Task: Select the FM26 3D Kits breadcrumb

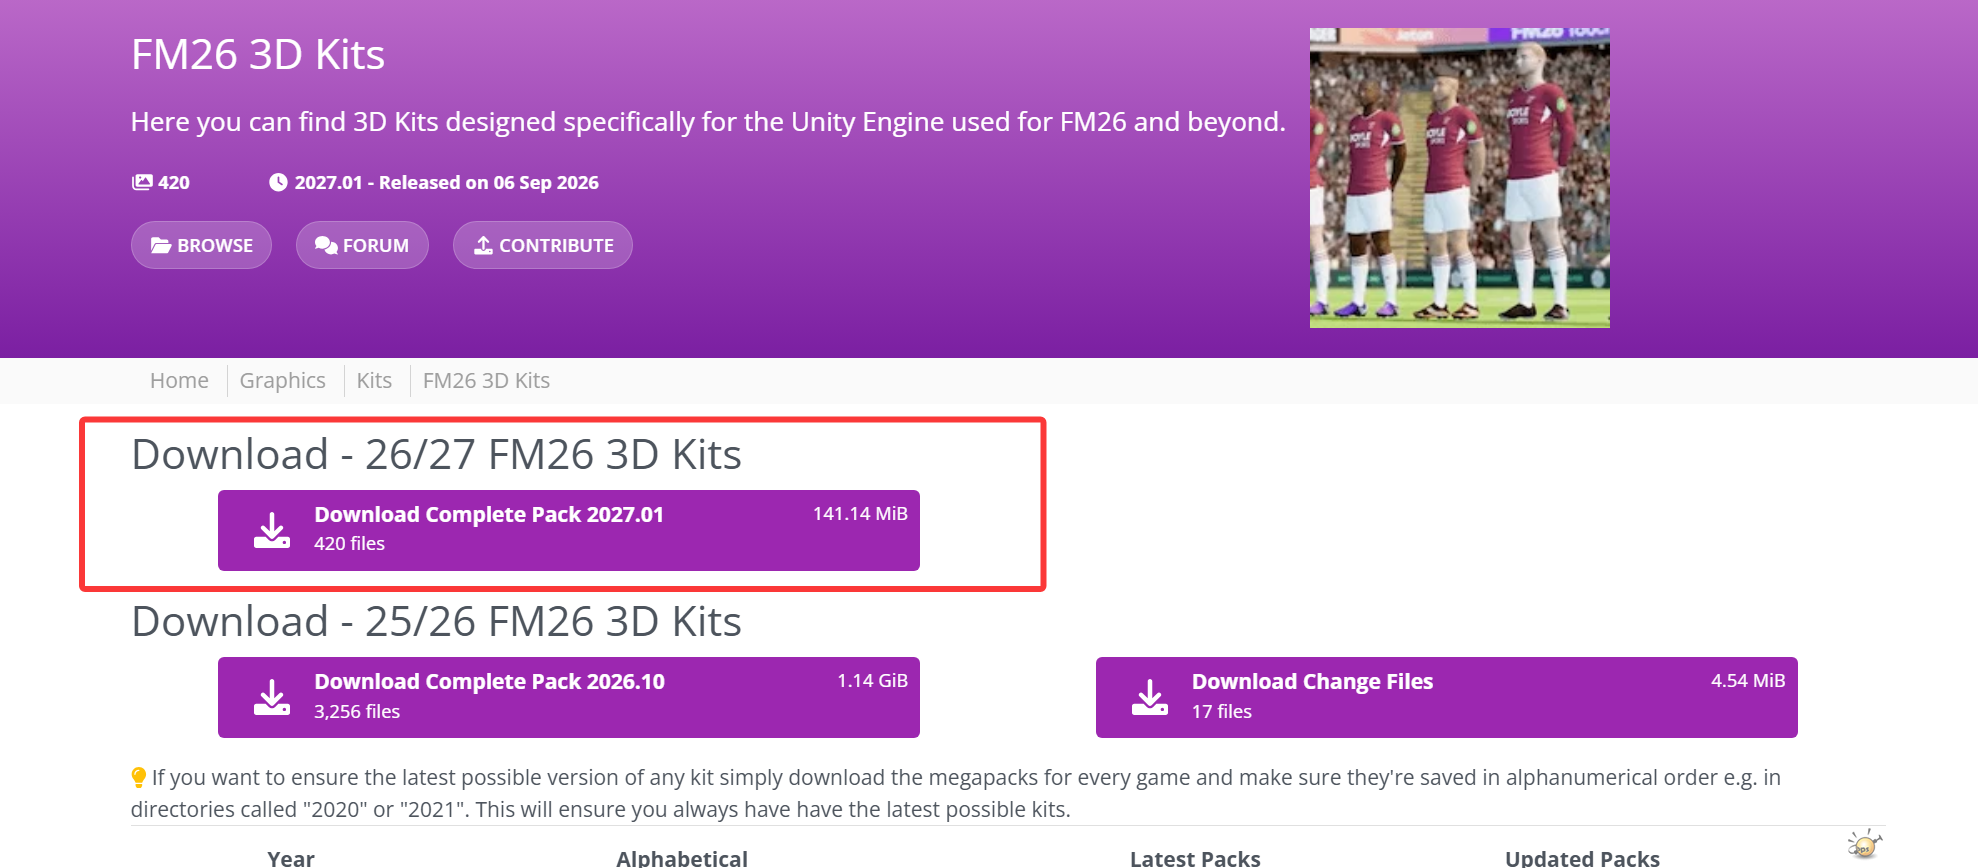Action: tap(486, 380)
